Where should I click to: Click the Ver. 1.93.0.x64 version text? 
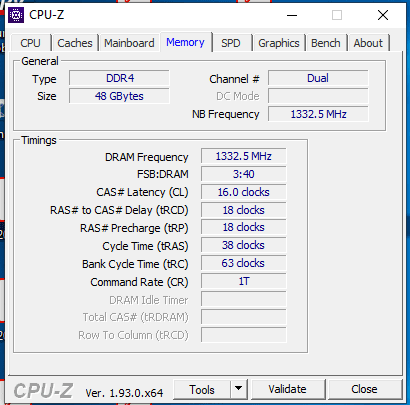pyautogui.click(x=124, y=393)
